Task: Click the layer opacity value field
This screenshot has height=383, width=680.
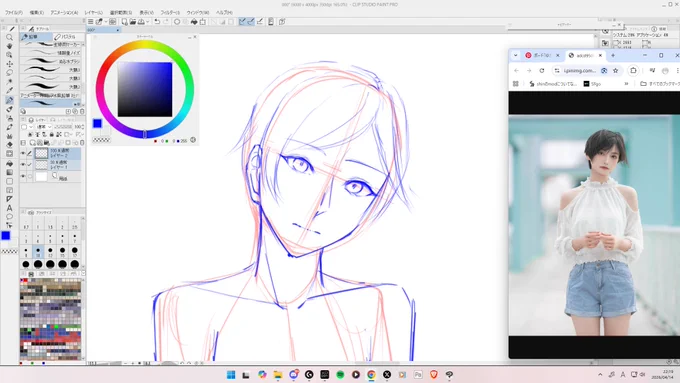Action: pos(78,127)
